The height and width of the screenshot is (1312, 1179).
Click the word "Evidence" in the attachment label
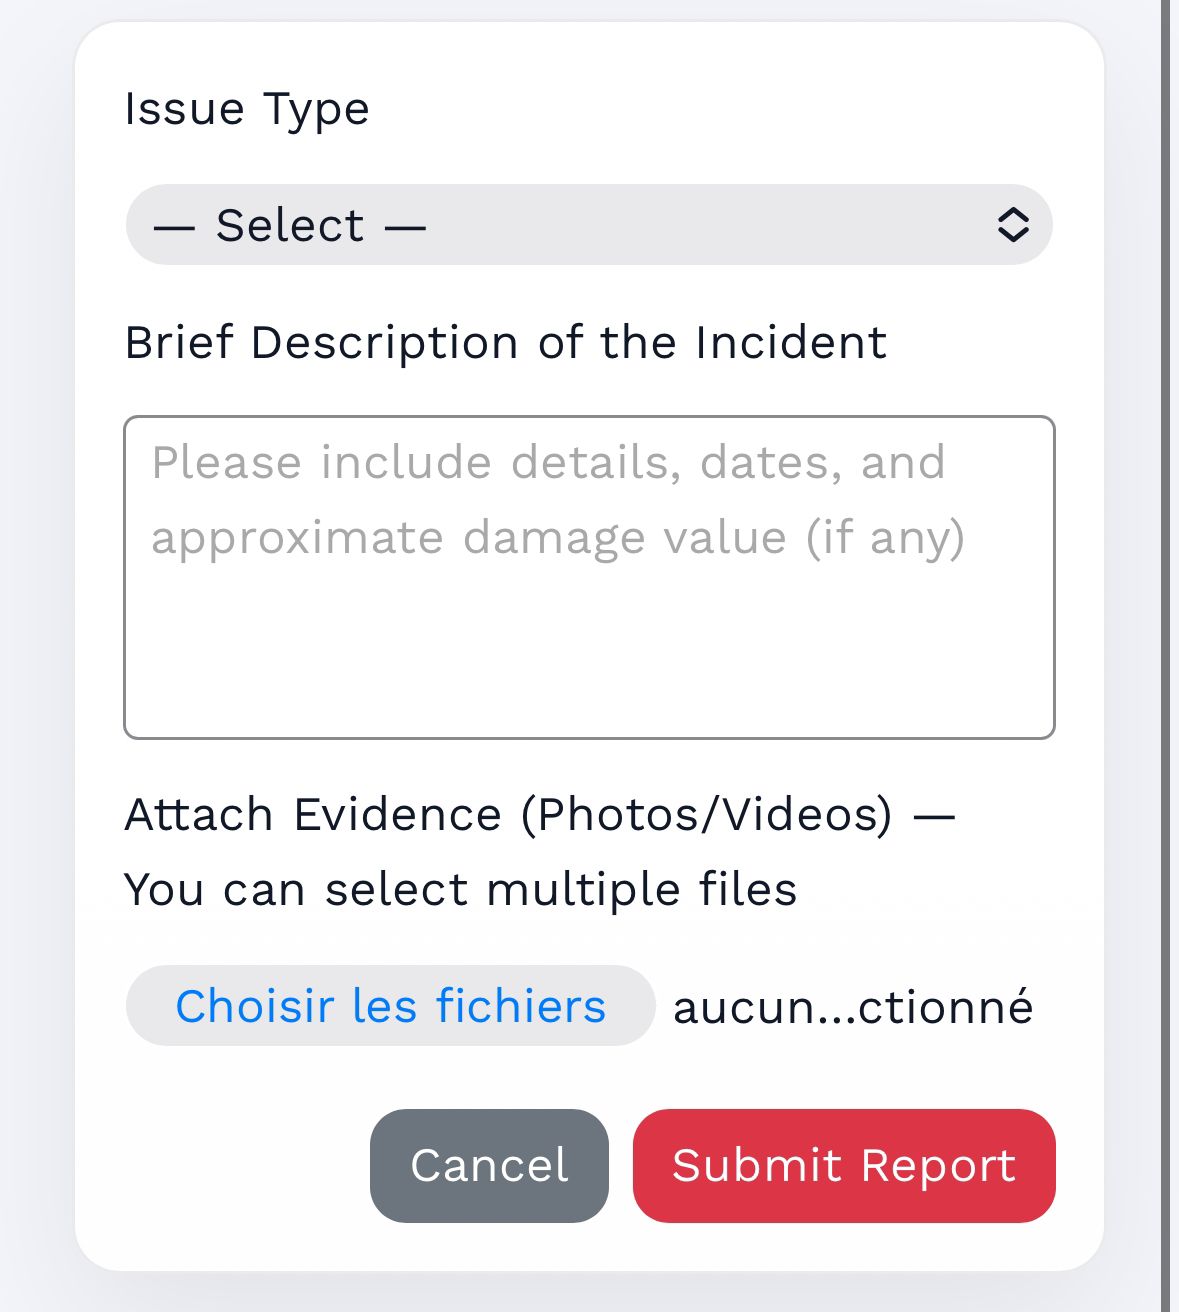pyautogui.click(x=397, y=815)
